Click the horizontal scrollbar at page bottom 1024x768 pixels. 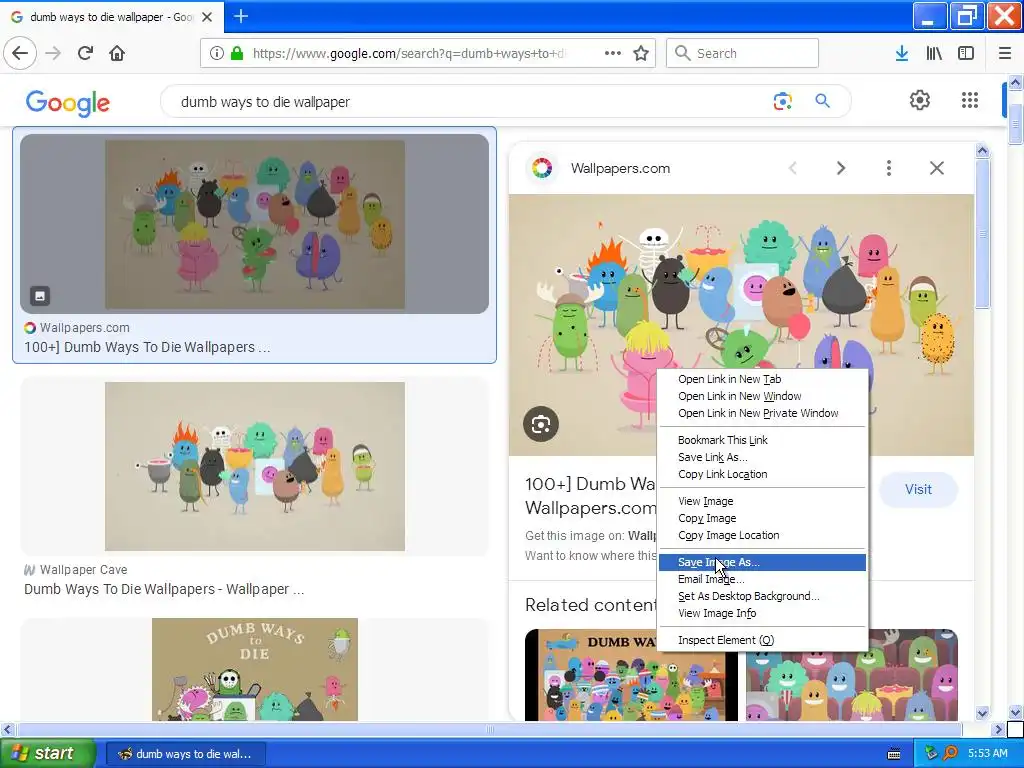pos(490,729)
